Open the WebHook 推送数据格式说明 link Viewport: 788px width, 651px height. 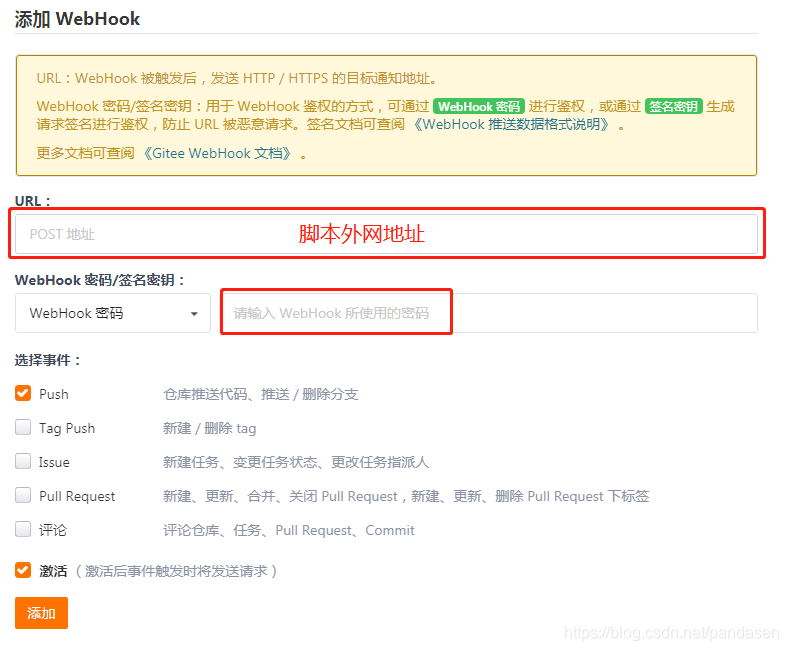coord(512,124)
